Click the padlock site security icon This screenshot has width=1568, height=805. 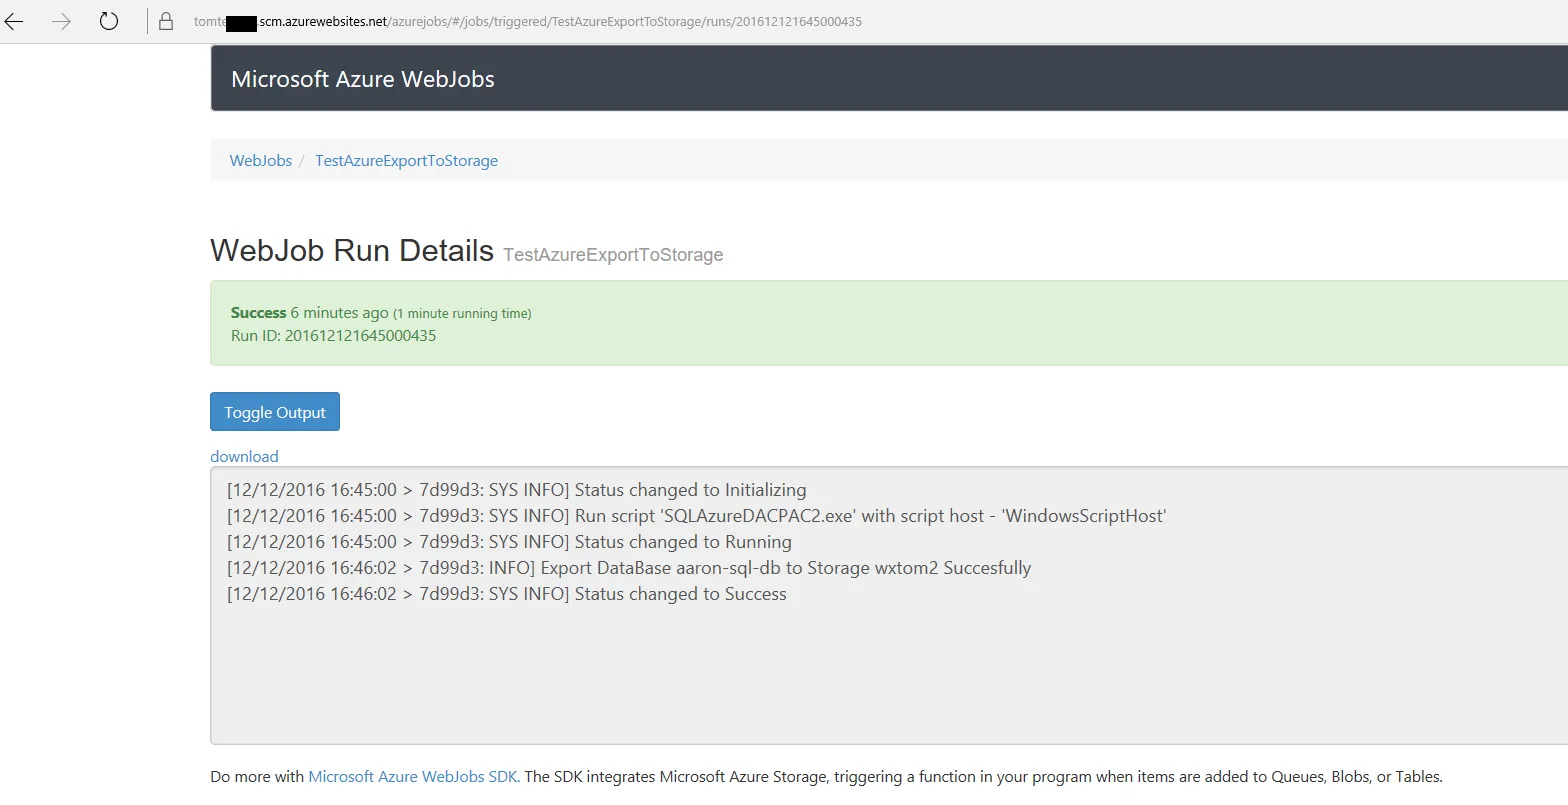166,21
